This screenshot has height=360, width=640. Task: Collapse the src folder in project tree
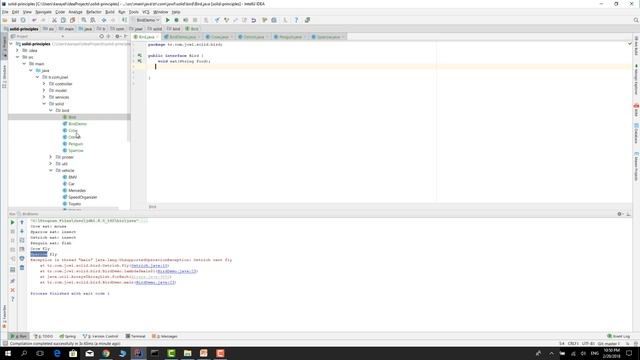(18, 57)
